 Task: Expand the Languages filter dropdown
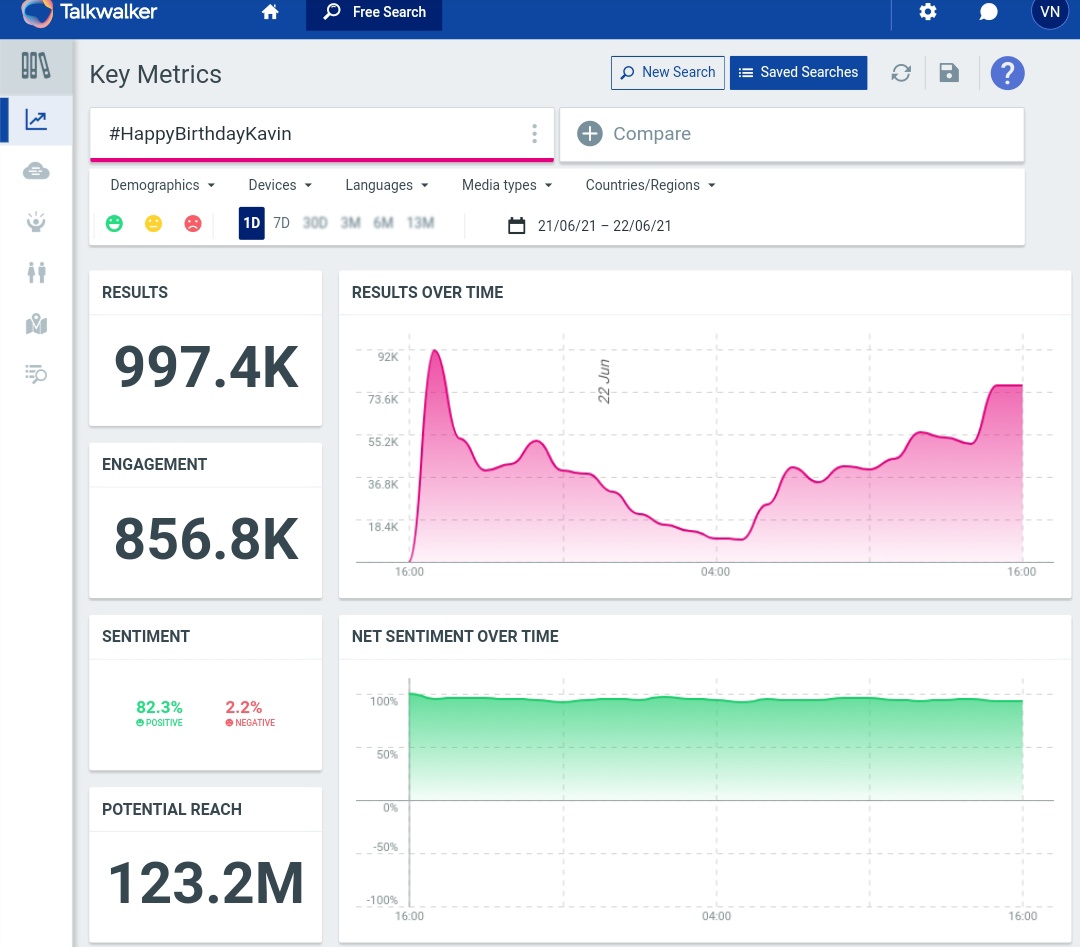tap(387, 185)
